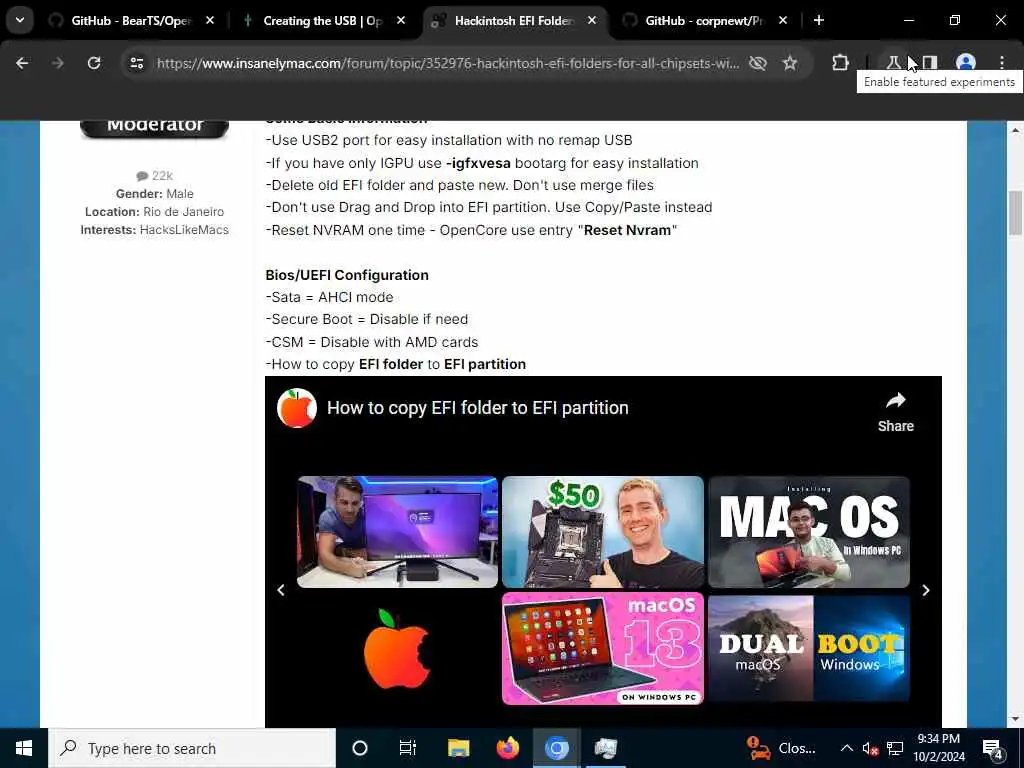Viewport: 1024px width, 768px height.
Task: Close the GitHub - corpnewt tab
Action: 783,21
